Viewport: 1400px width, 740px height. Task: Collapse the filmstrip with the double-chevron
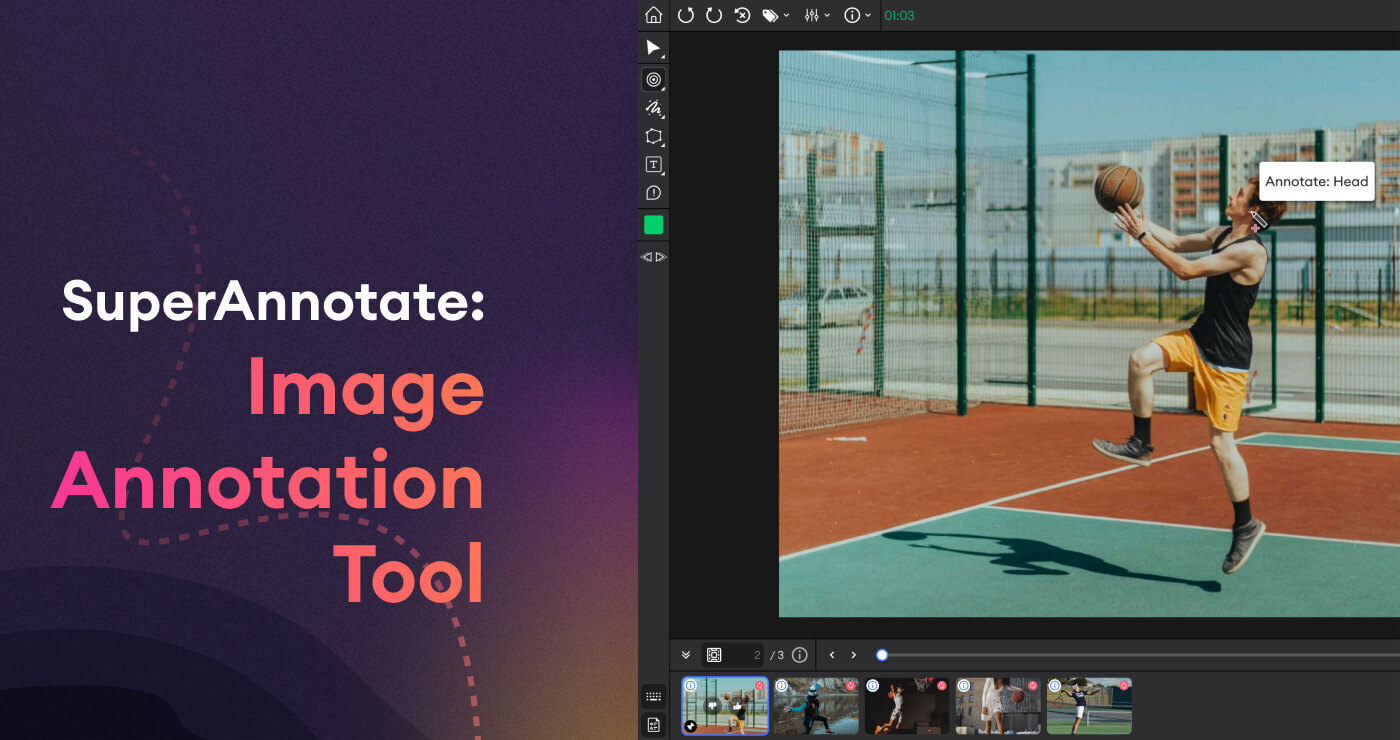click(686, 654)
